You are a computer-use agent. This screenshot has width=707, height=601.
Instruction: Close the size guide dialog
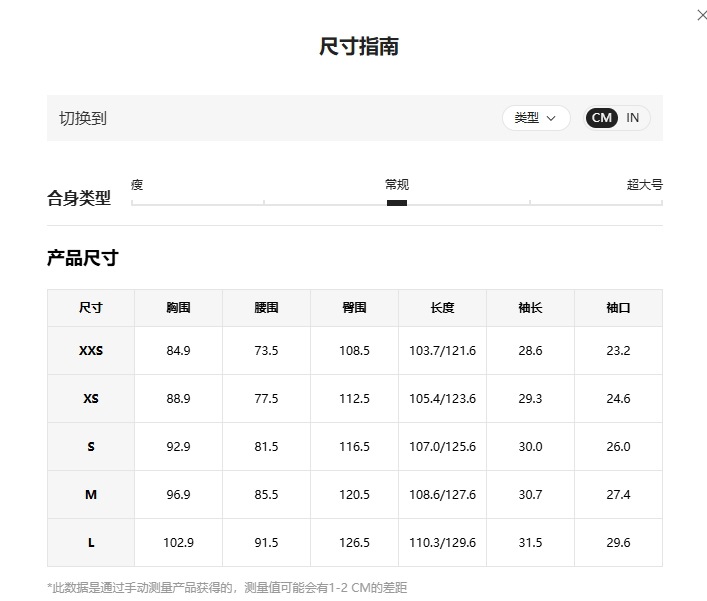click(x=702, y=15)
